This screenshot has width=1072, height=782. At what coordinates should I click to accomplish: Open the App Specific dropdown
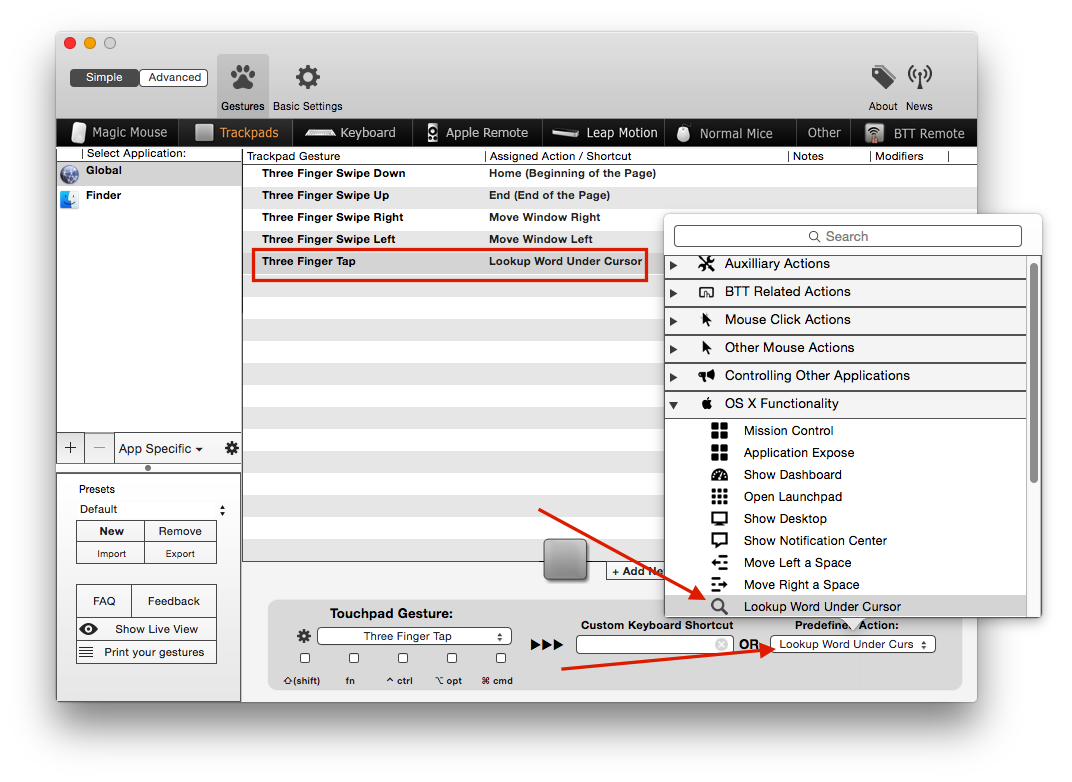161,448
